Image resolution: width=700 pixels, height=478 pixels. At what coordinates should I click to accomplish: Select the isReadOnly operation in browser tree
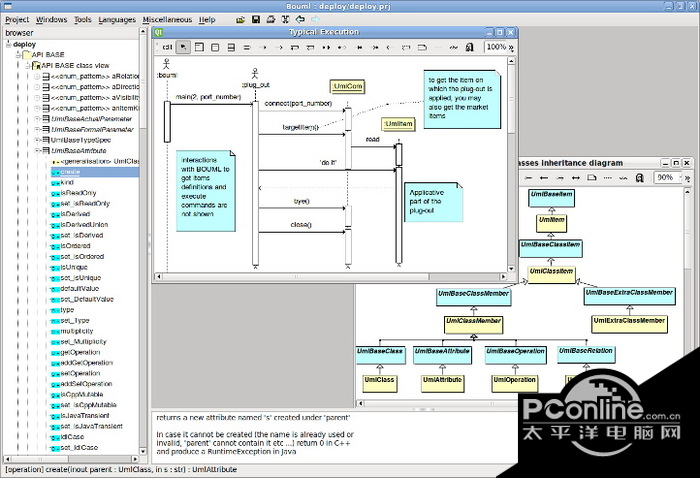[78, 193]
